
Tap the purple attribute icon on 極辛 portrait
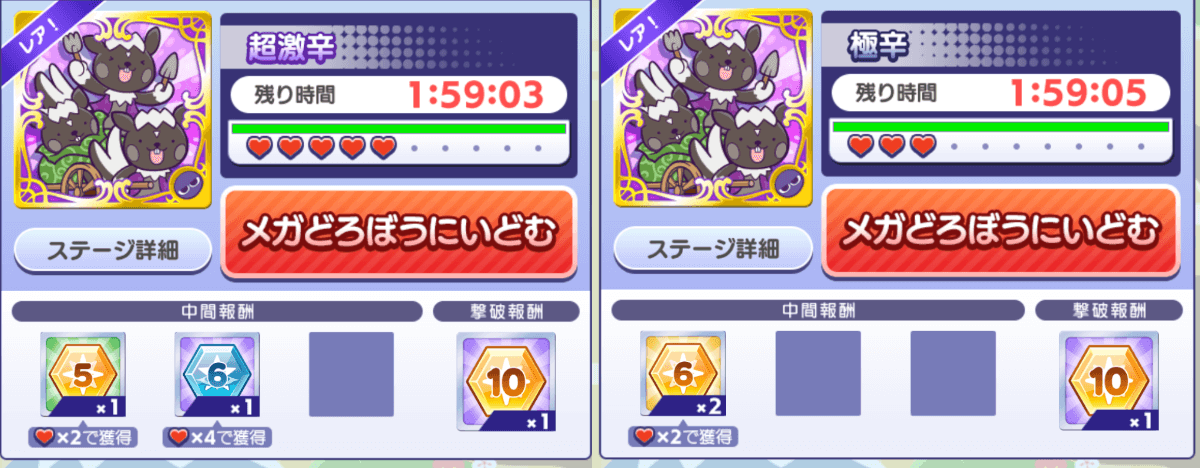[788, 184]
